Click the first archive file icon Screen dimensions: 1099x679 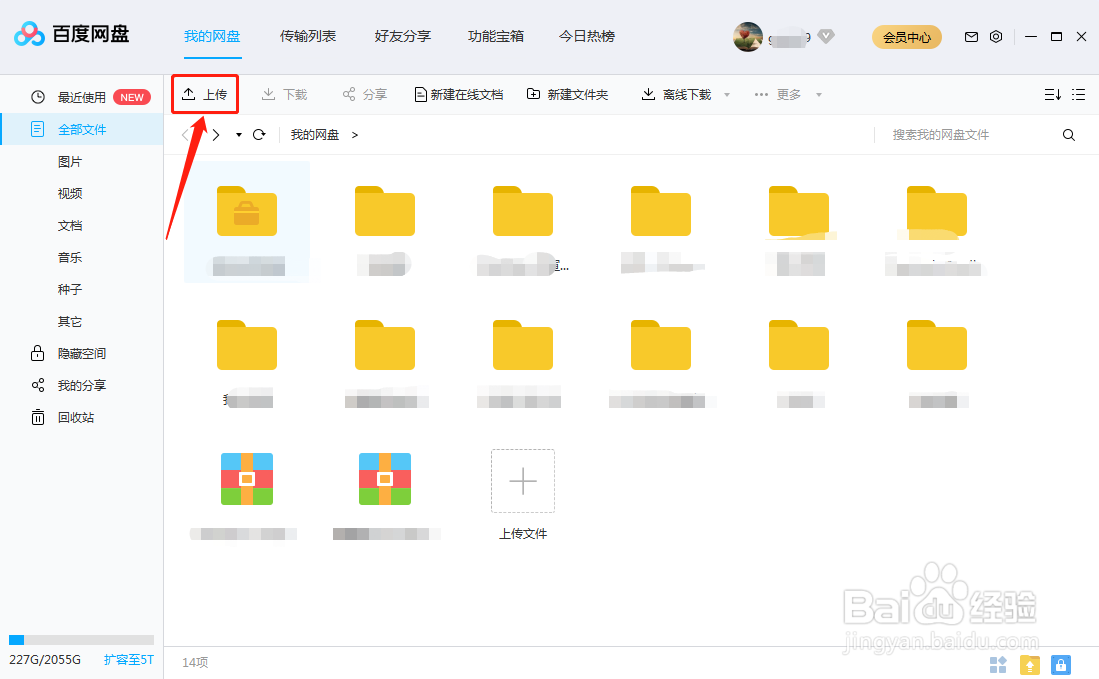[x=247, y=479]
